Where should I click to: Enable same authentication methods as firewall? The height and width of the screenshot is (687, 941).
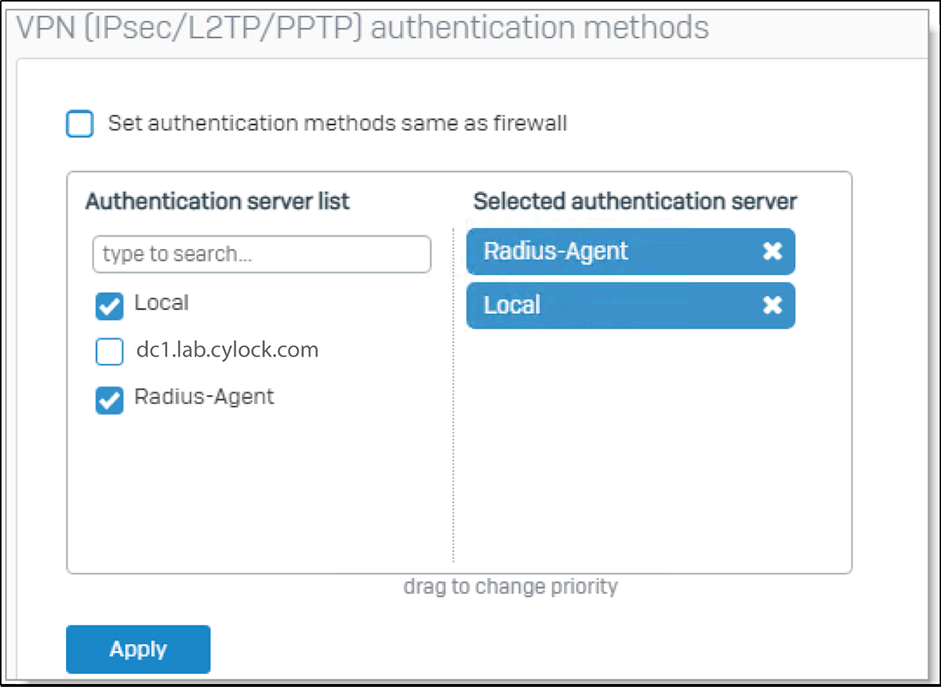80,124
